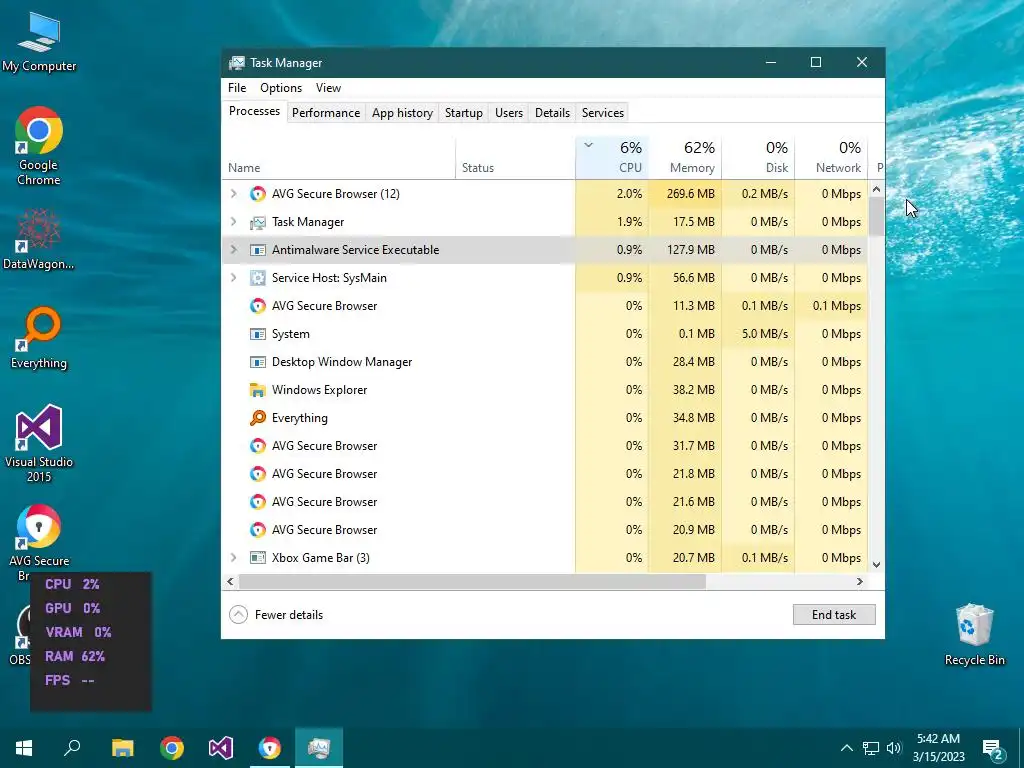Switch to the Users tab
The width and height of the screenshot is (1024, 768).
pos(509,112)
